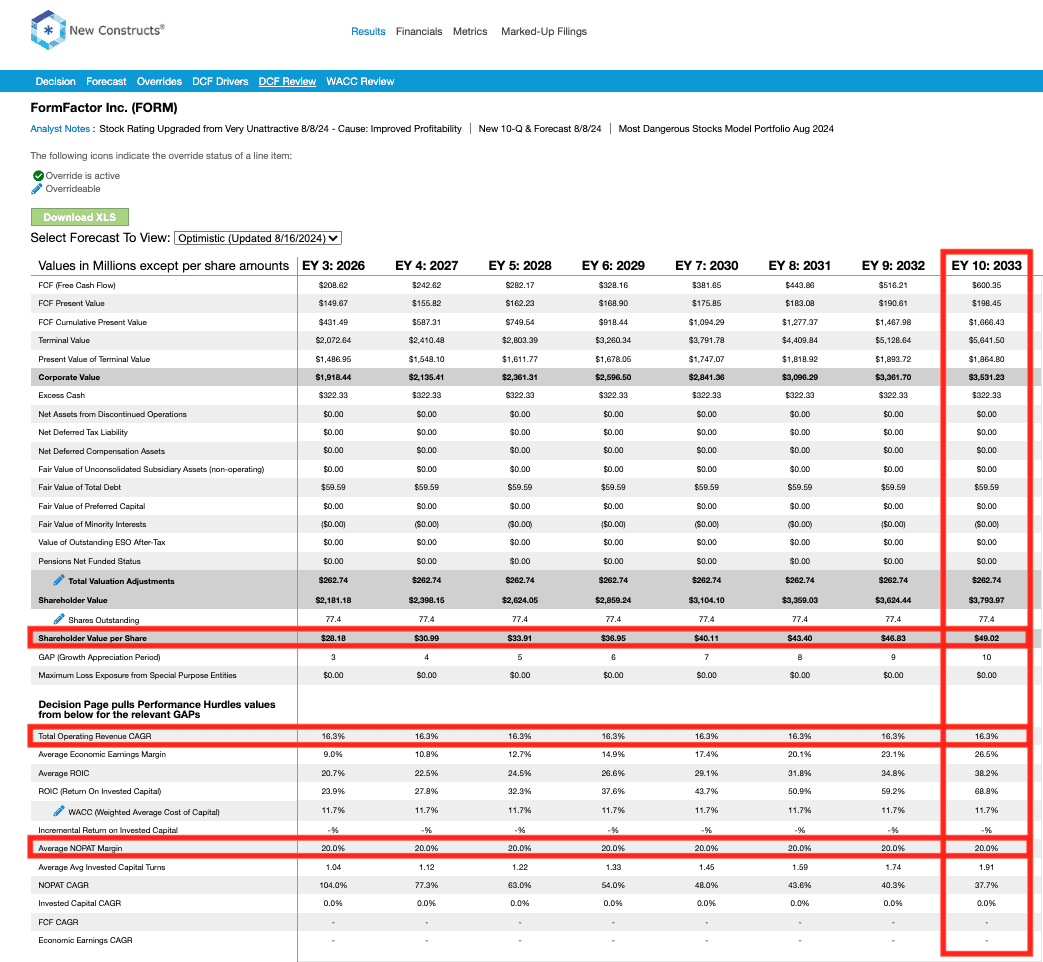Image resolution: width=1043 pixels, height=962 pixels.
Task: Click the 'Pensions Net Funded Status' label
Action: point(90,561)
